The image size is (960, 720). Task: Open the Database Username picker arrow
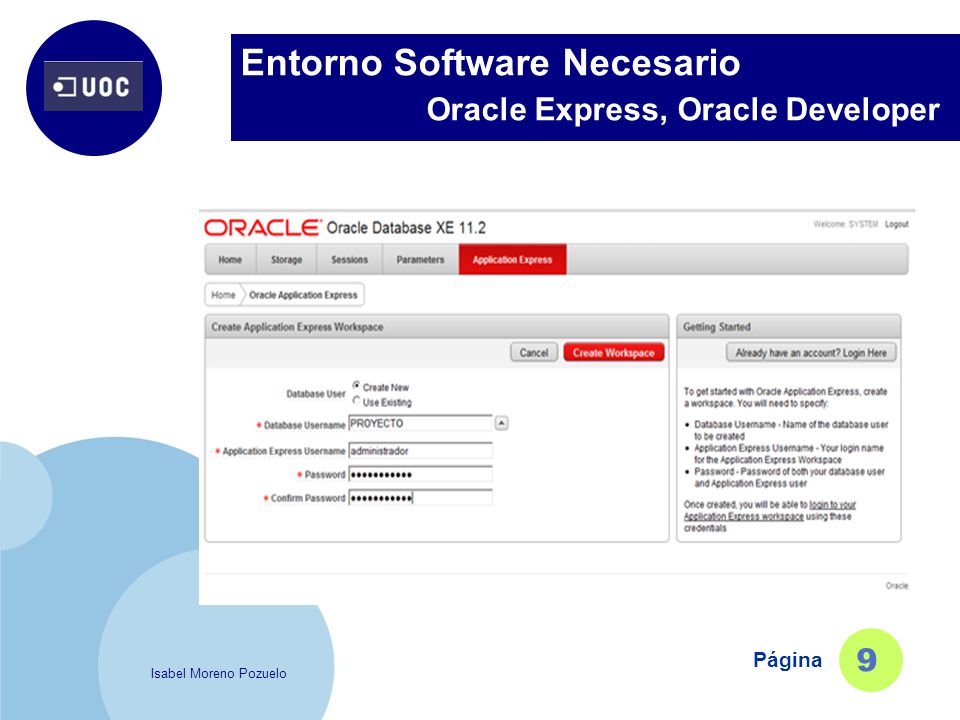pyautogui.click(x=501, y=423)
